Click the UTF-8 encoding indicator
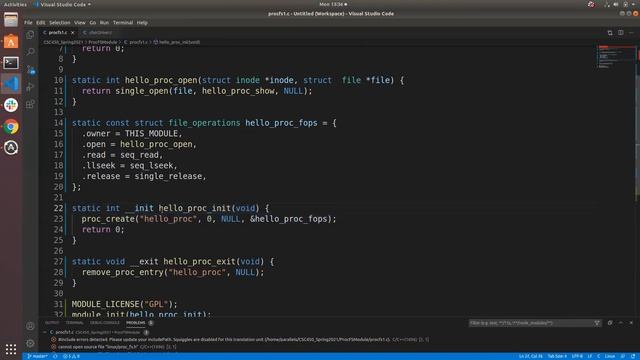This screenshot has height=360, width=640. (x=578, y=356)
